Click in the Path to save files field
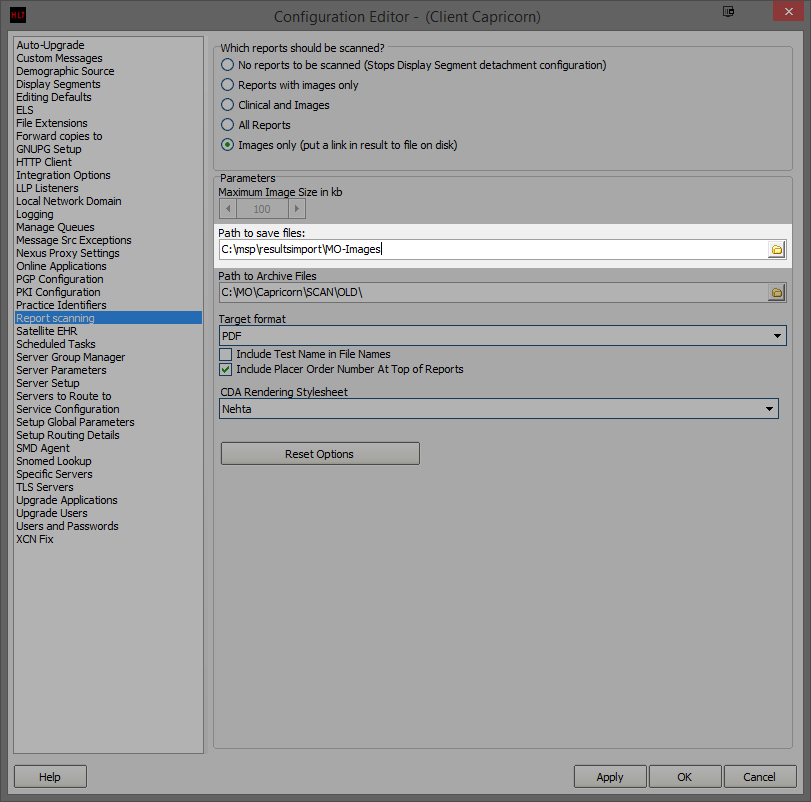The image size is (811, 802). tap(493, 249)
